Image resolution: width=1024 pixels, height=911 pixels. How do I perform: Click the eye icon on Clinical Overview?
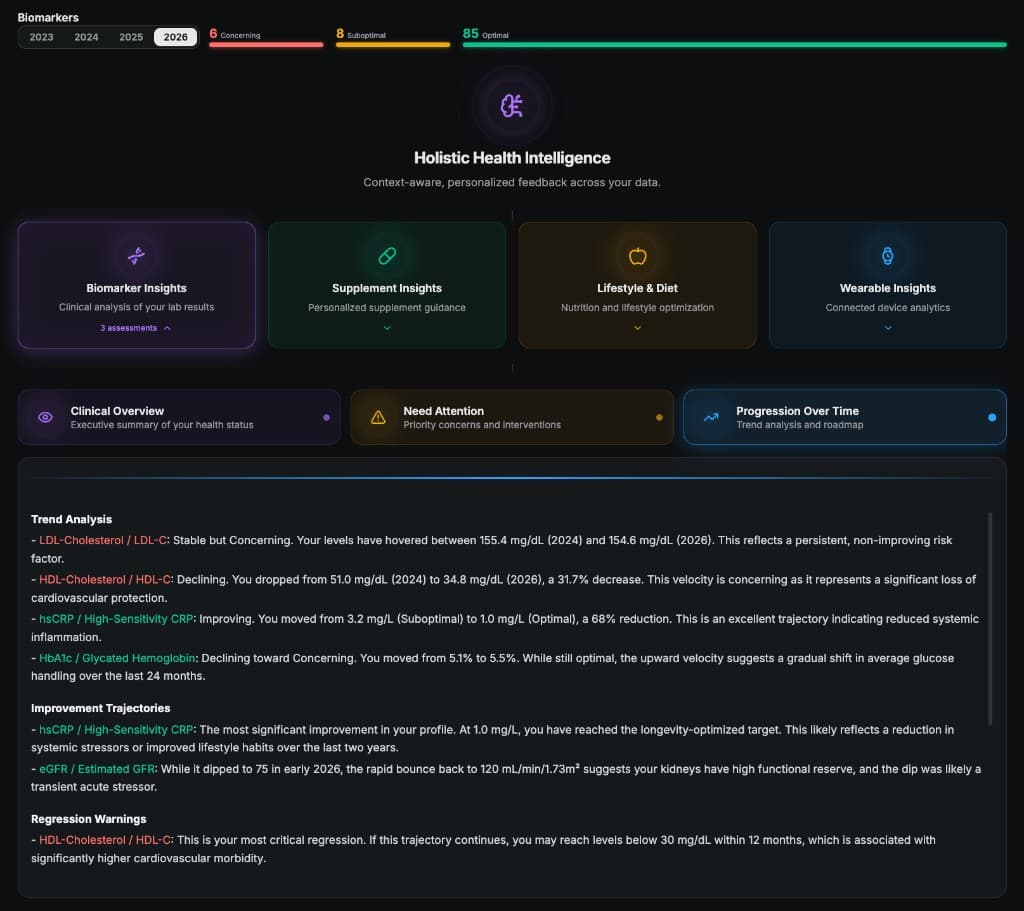coord(45,417)
